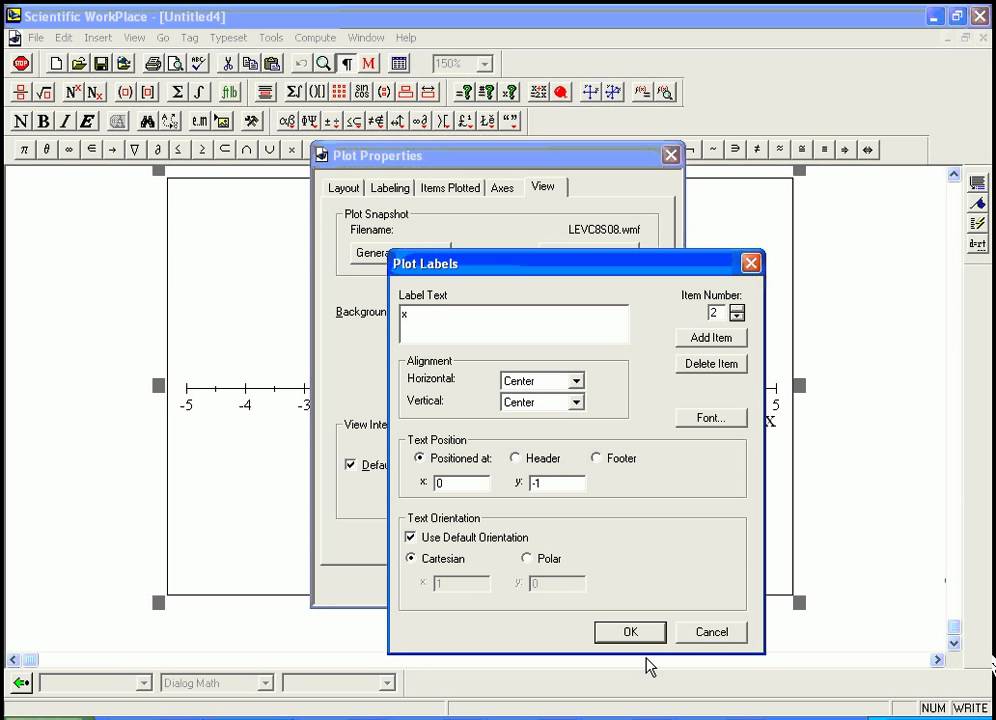The image size is (996, 720).
Task: Toggle Default checkbox in View Intervals
Action: tap(350, 465)
